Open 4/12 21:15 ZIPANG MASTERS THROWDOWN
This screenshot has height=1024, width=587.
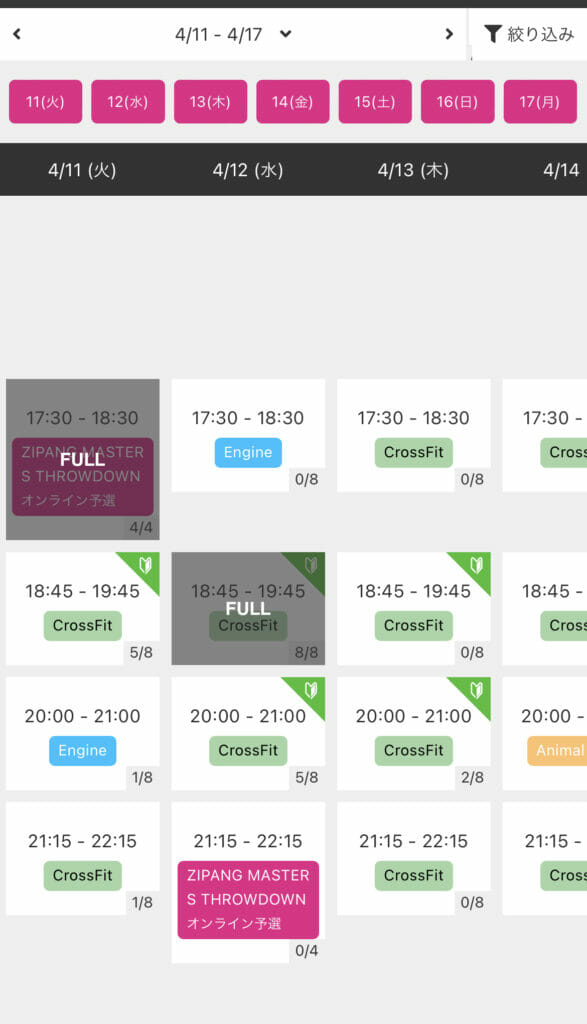click(248, 882)
